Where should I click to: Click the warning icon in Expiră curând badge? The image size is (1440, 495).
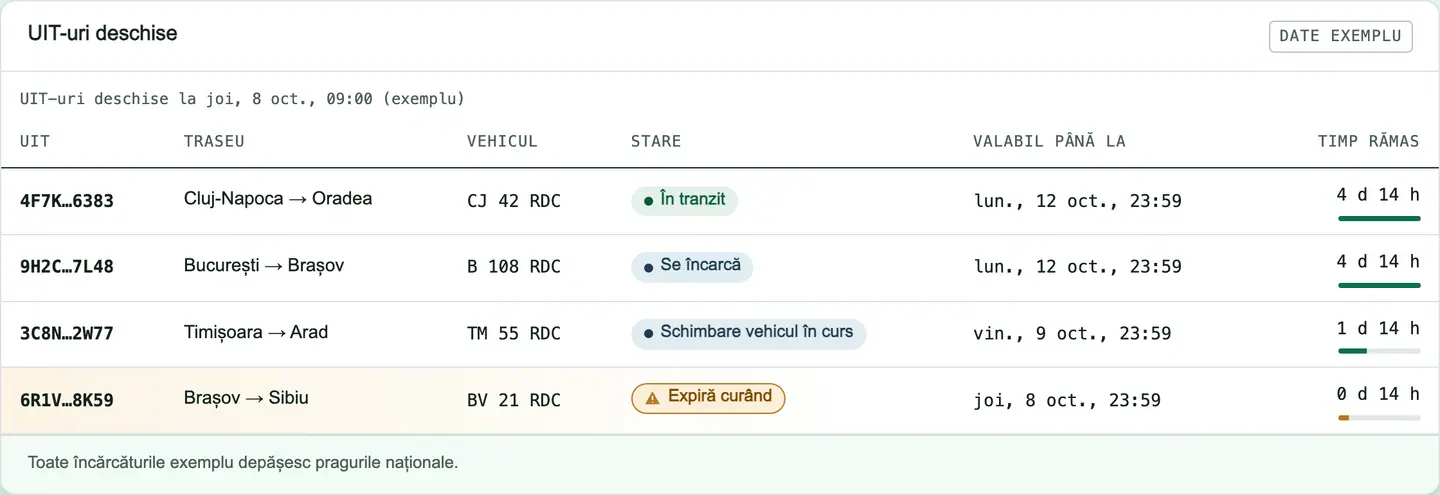point(652,398)
